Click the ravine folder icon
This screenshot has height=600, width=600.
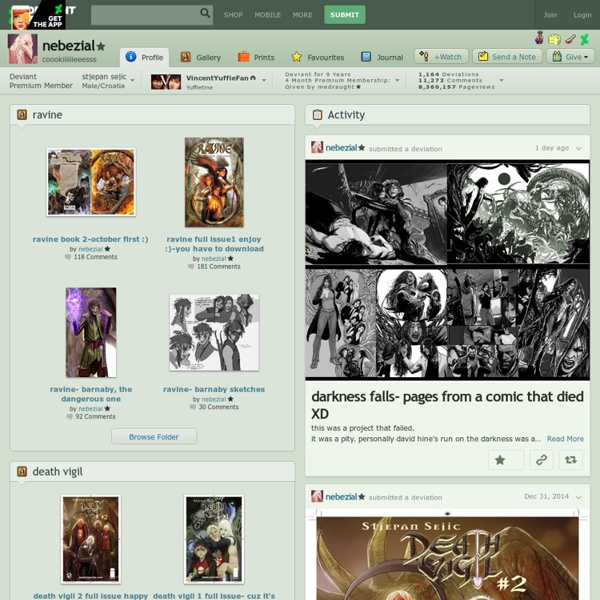pos(22,114)
